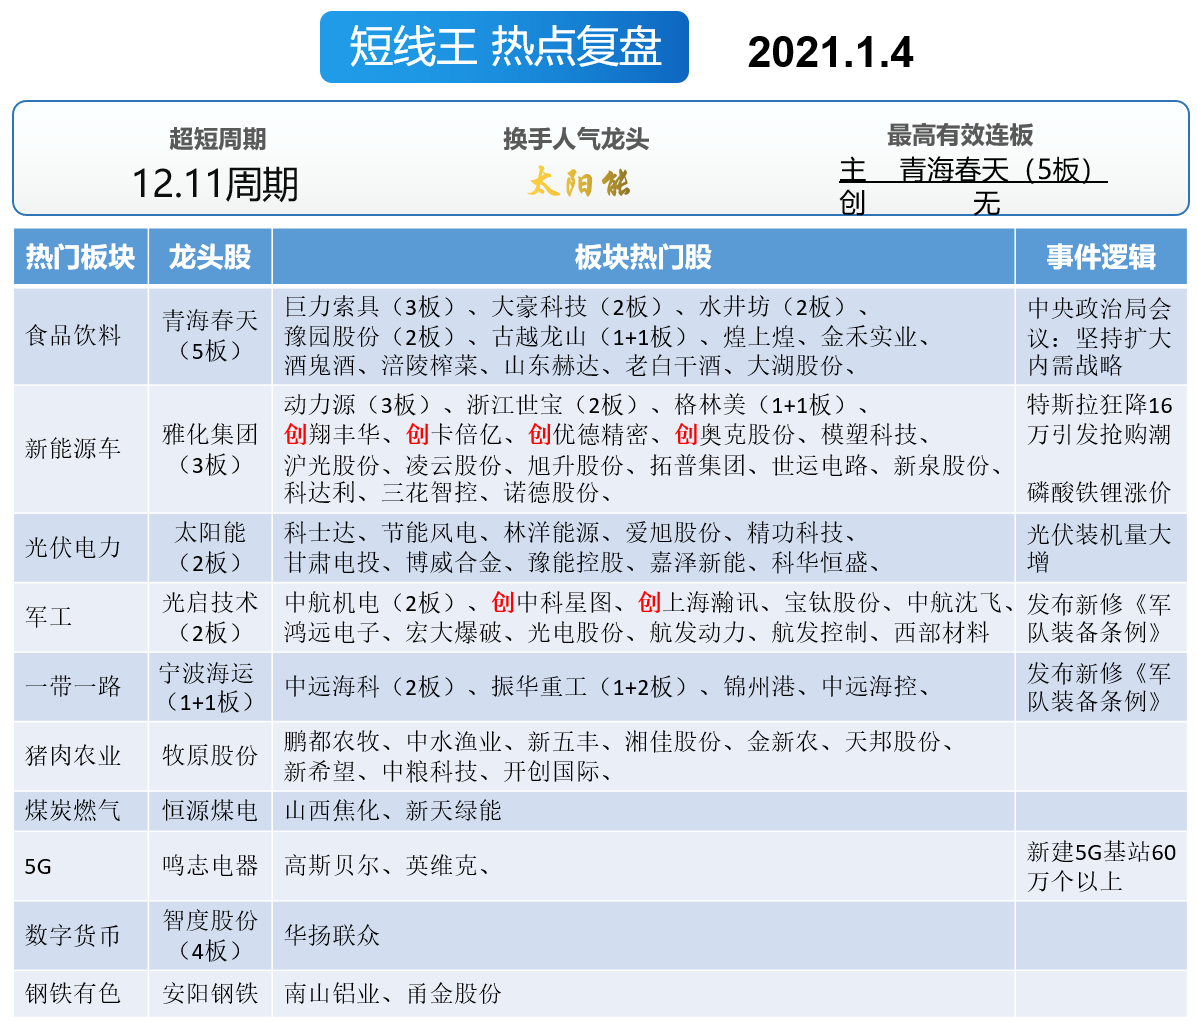The height and width of the screenshot is (1032, 1197).
Task: Select the 宁波海运（1+1板） leader cell
Action: pos(210,686)
